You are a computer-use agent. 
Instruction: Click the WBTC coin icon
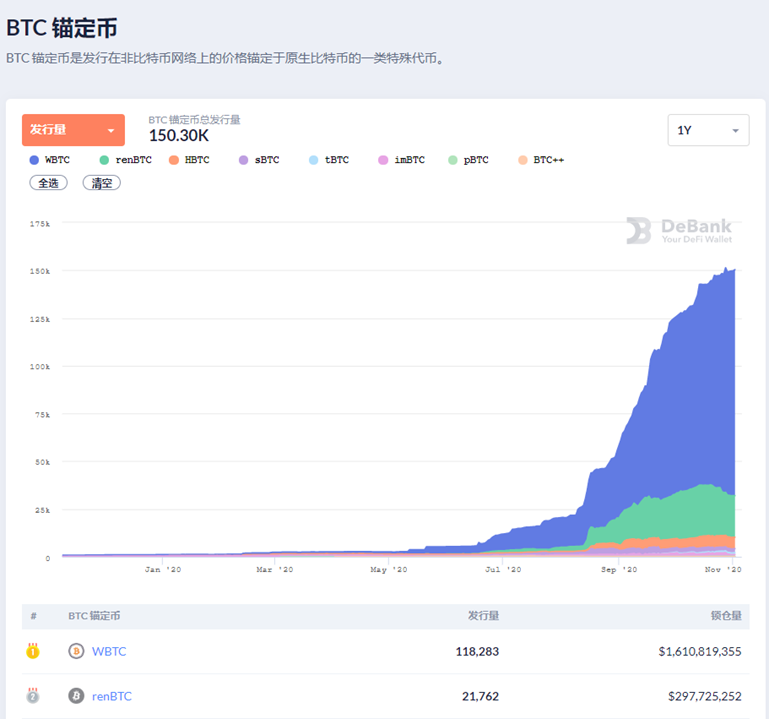point(76,651)
